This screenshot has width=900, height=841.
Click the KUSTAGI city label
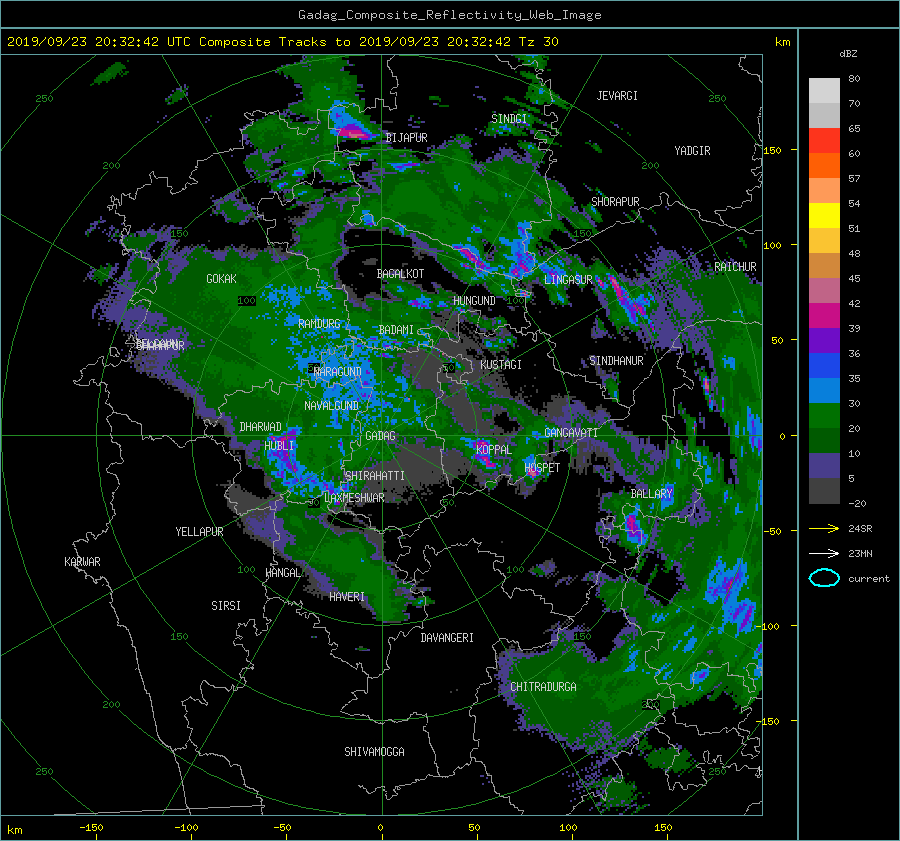pos(501,365)
